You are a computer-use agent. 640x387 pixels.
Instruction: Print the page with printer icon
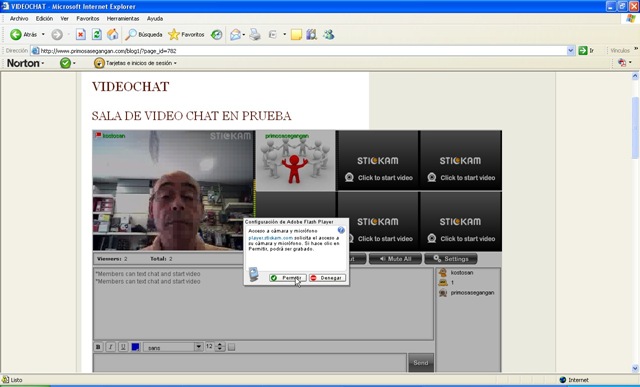click(255, 35)
